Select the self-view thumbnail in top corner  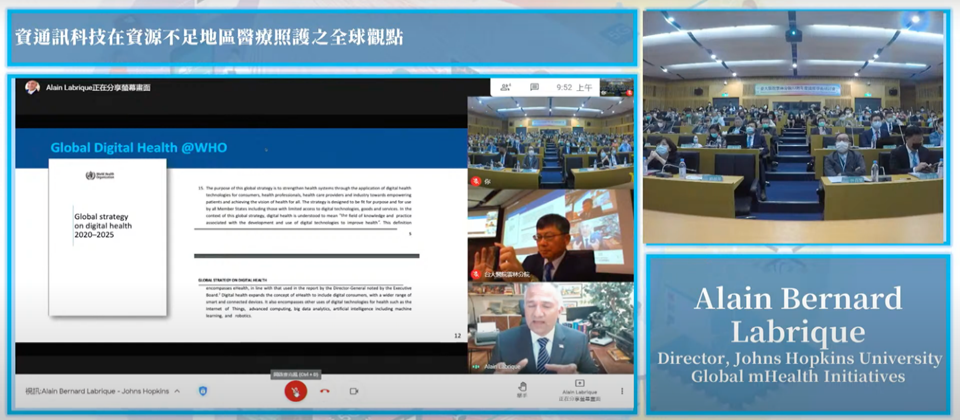point(617,88)
